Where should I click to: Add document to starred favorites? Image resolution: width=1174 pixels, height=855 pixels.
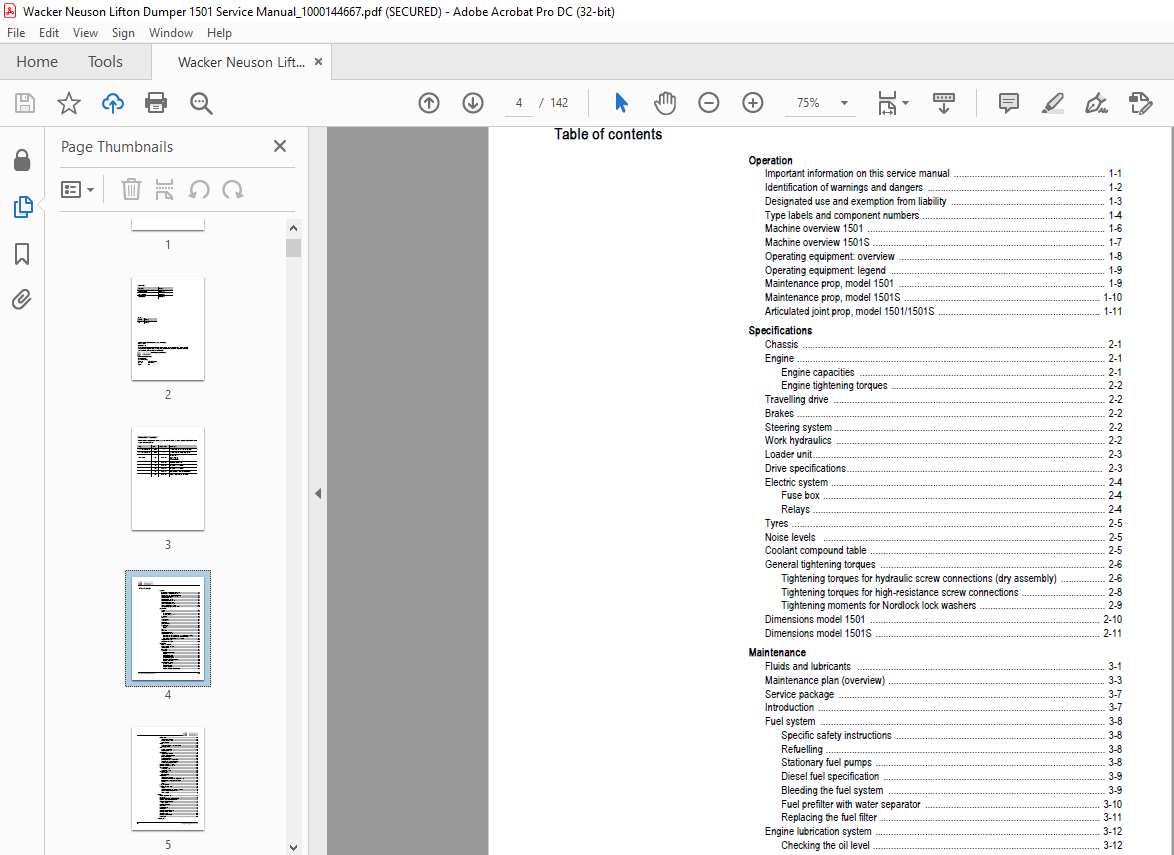tap(69, 103)
